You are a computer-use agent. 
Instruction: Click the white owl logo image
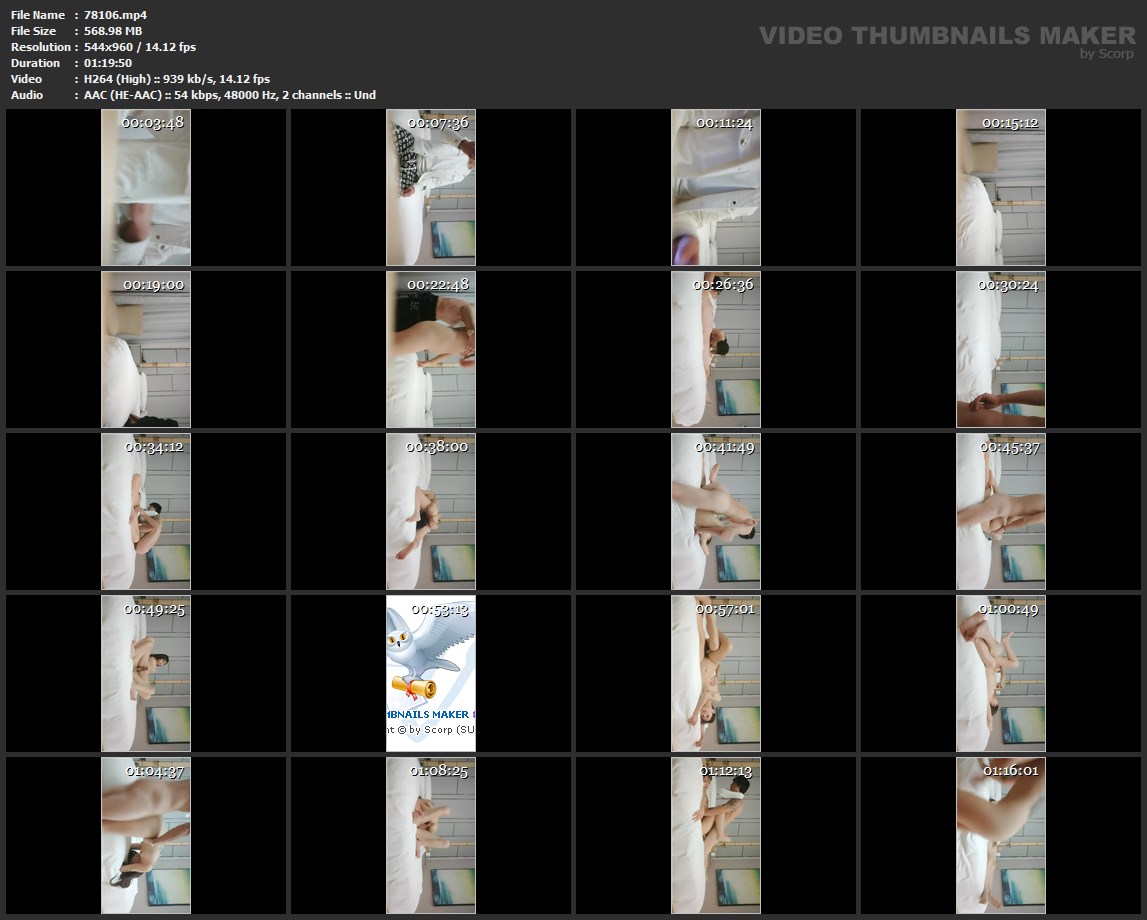click(x=425, y=650)
